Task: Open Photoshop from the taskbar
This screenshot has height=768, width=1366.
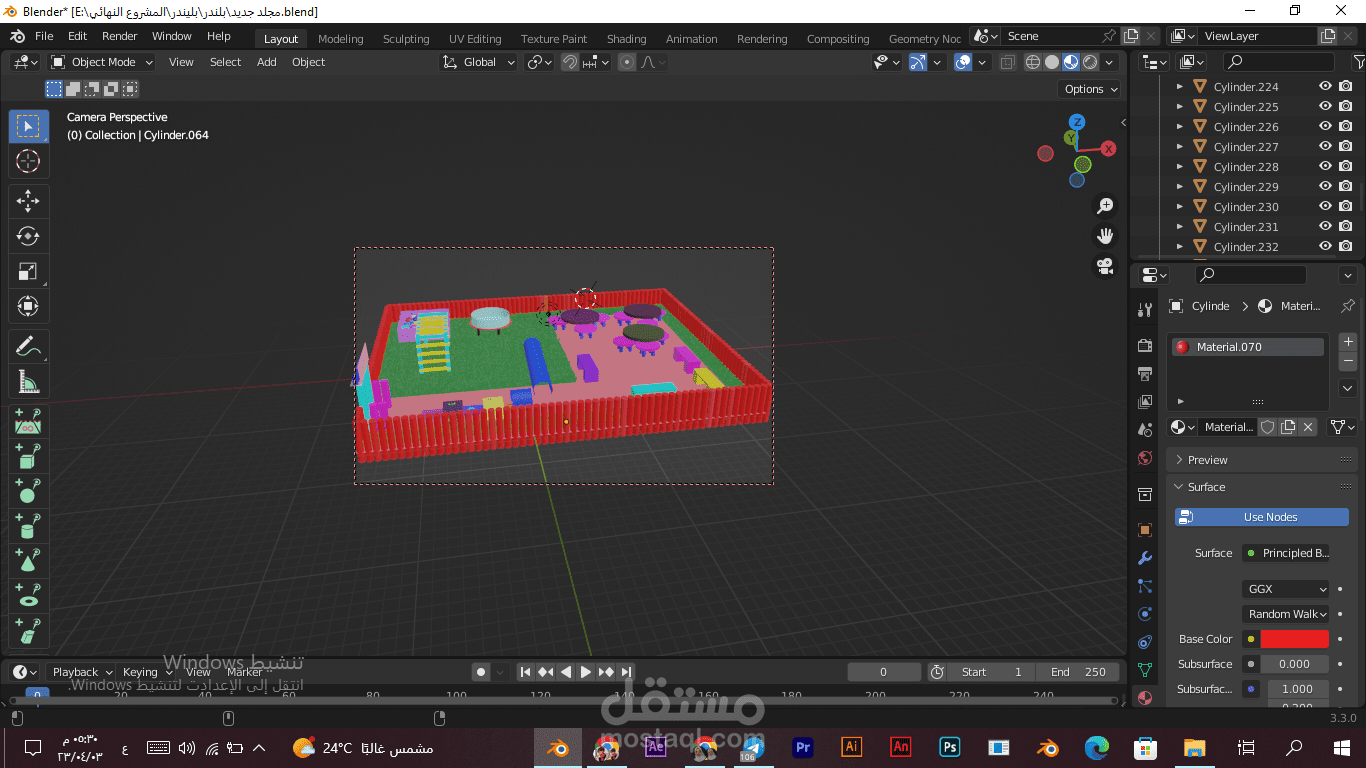Action: (x=949, y=747)
